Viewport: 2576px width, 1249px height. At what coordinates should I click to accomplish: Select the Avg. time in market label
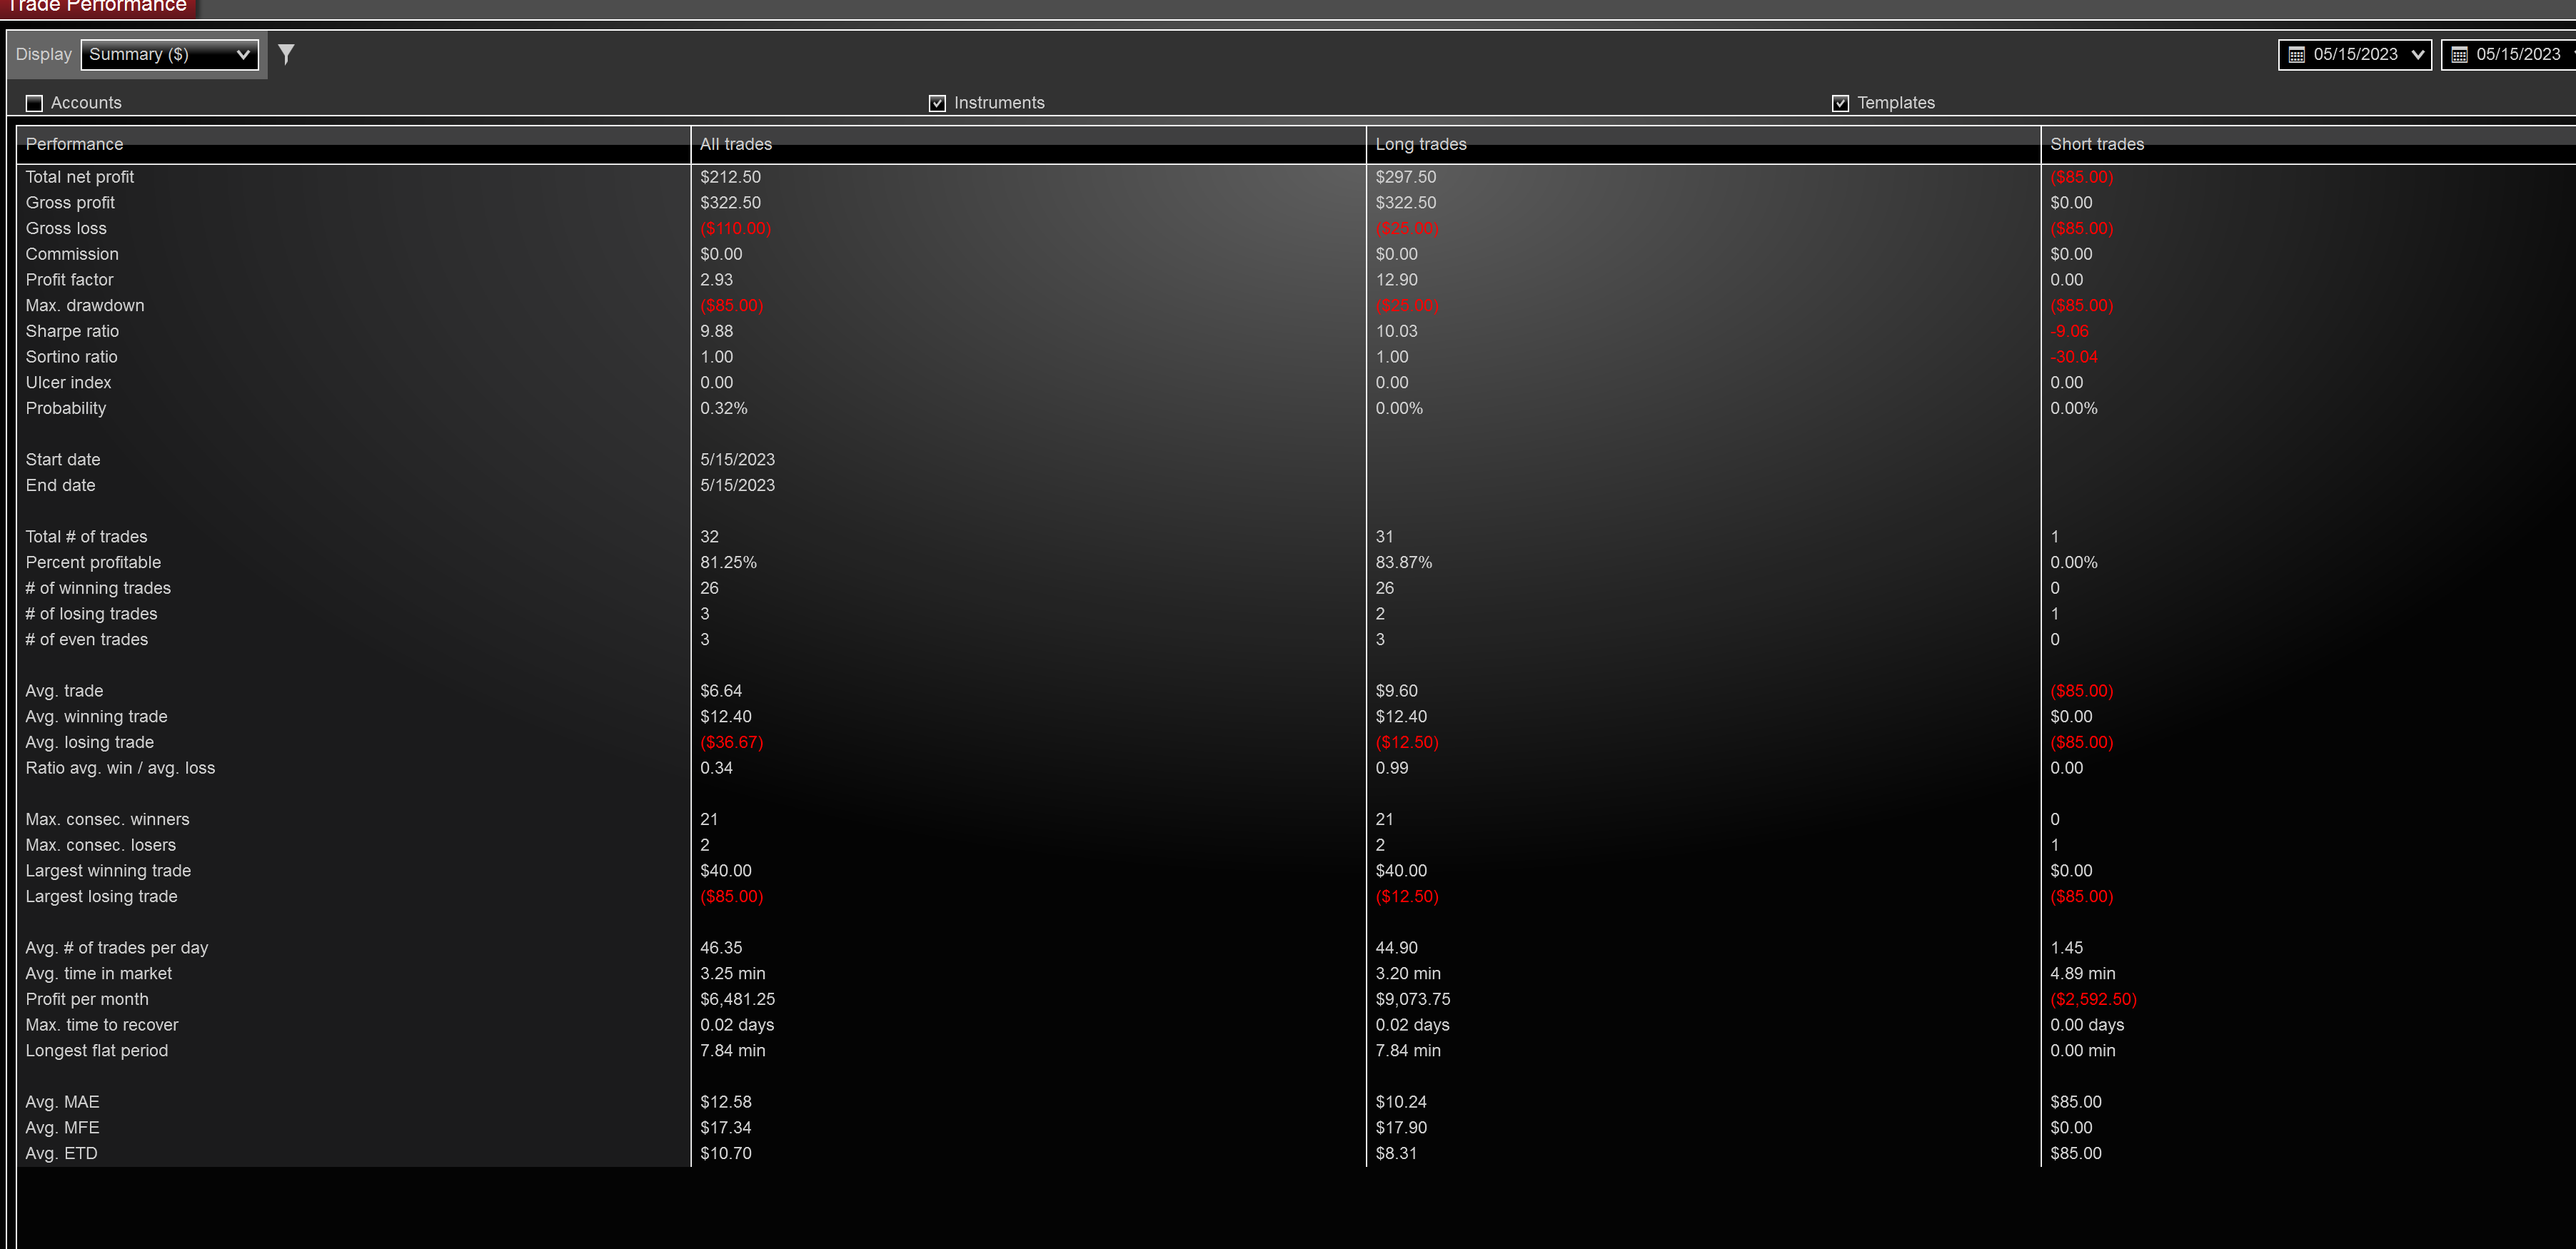point(99,974)
